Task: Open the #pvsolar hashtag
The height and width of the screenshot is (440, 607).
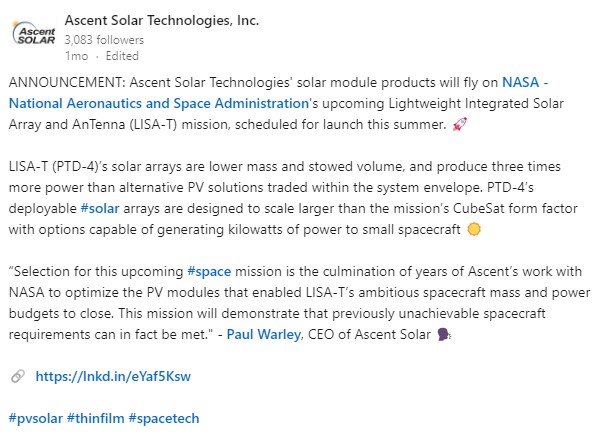Action: click(x=36, y=418)
